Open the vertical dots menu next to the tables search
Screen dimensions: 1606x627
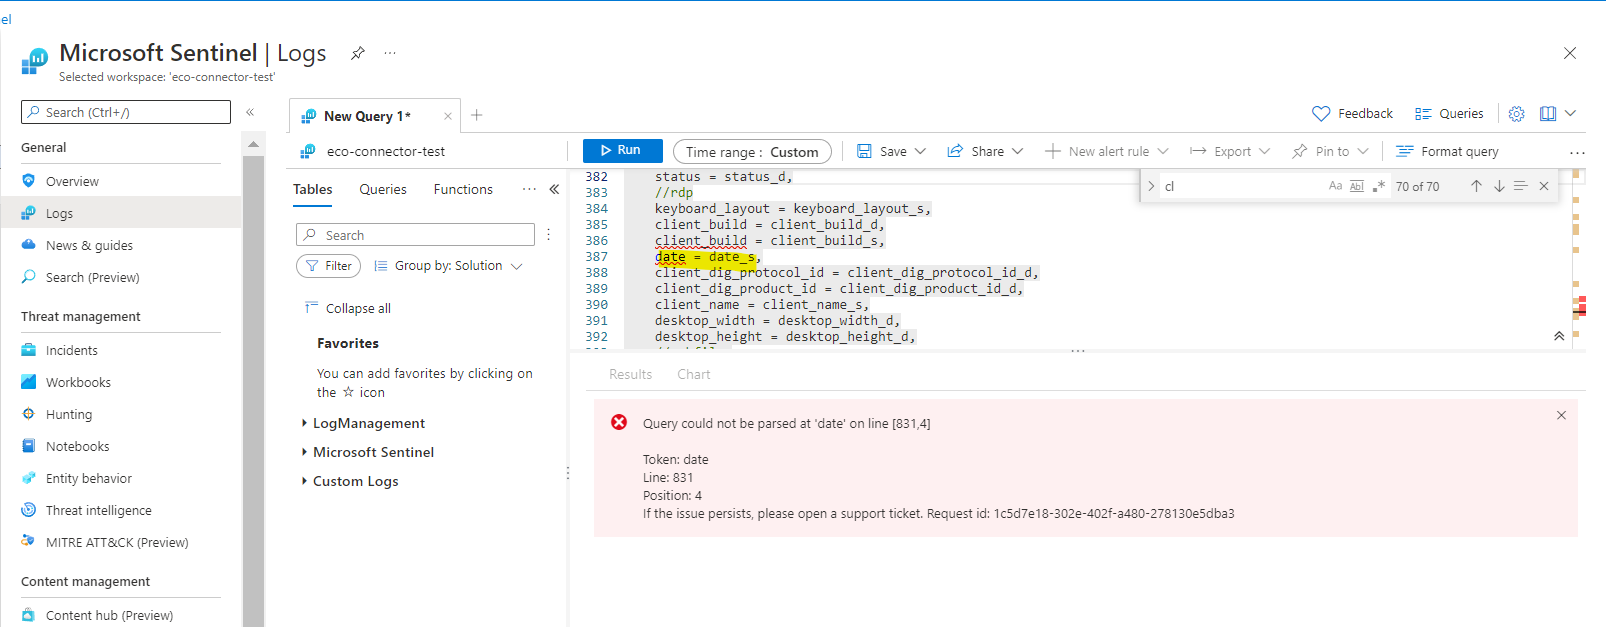[x=548, y=235]
